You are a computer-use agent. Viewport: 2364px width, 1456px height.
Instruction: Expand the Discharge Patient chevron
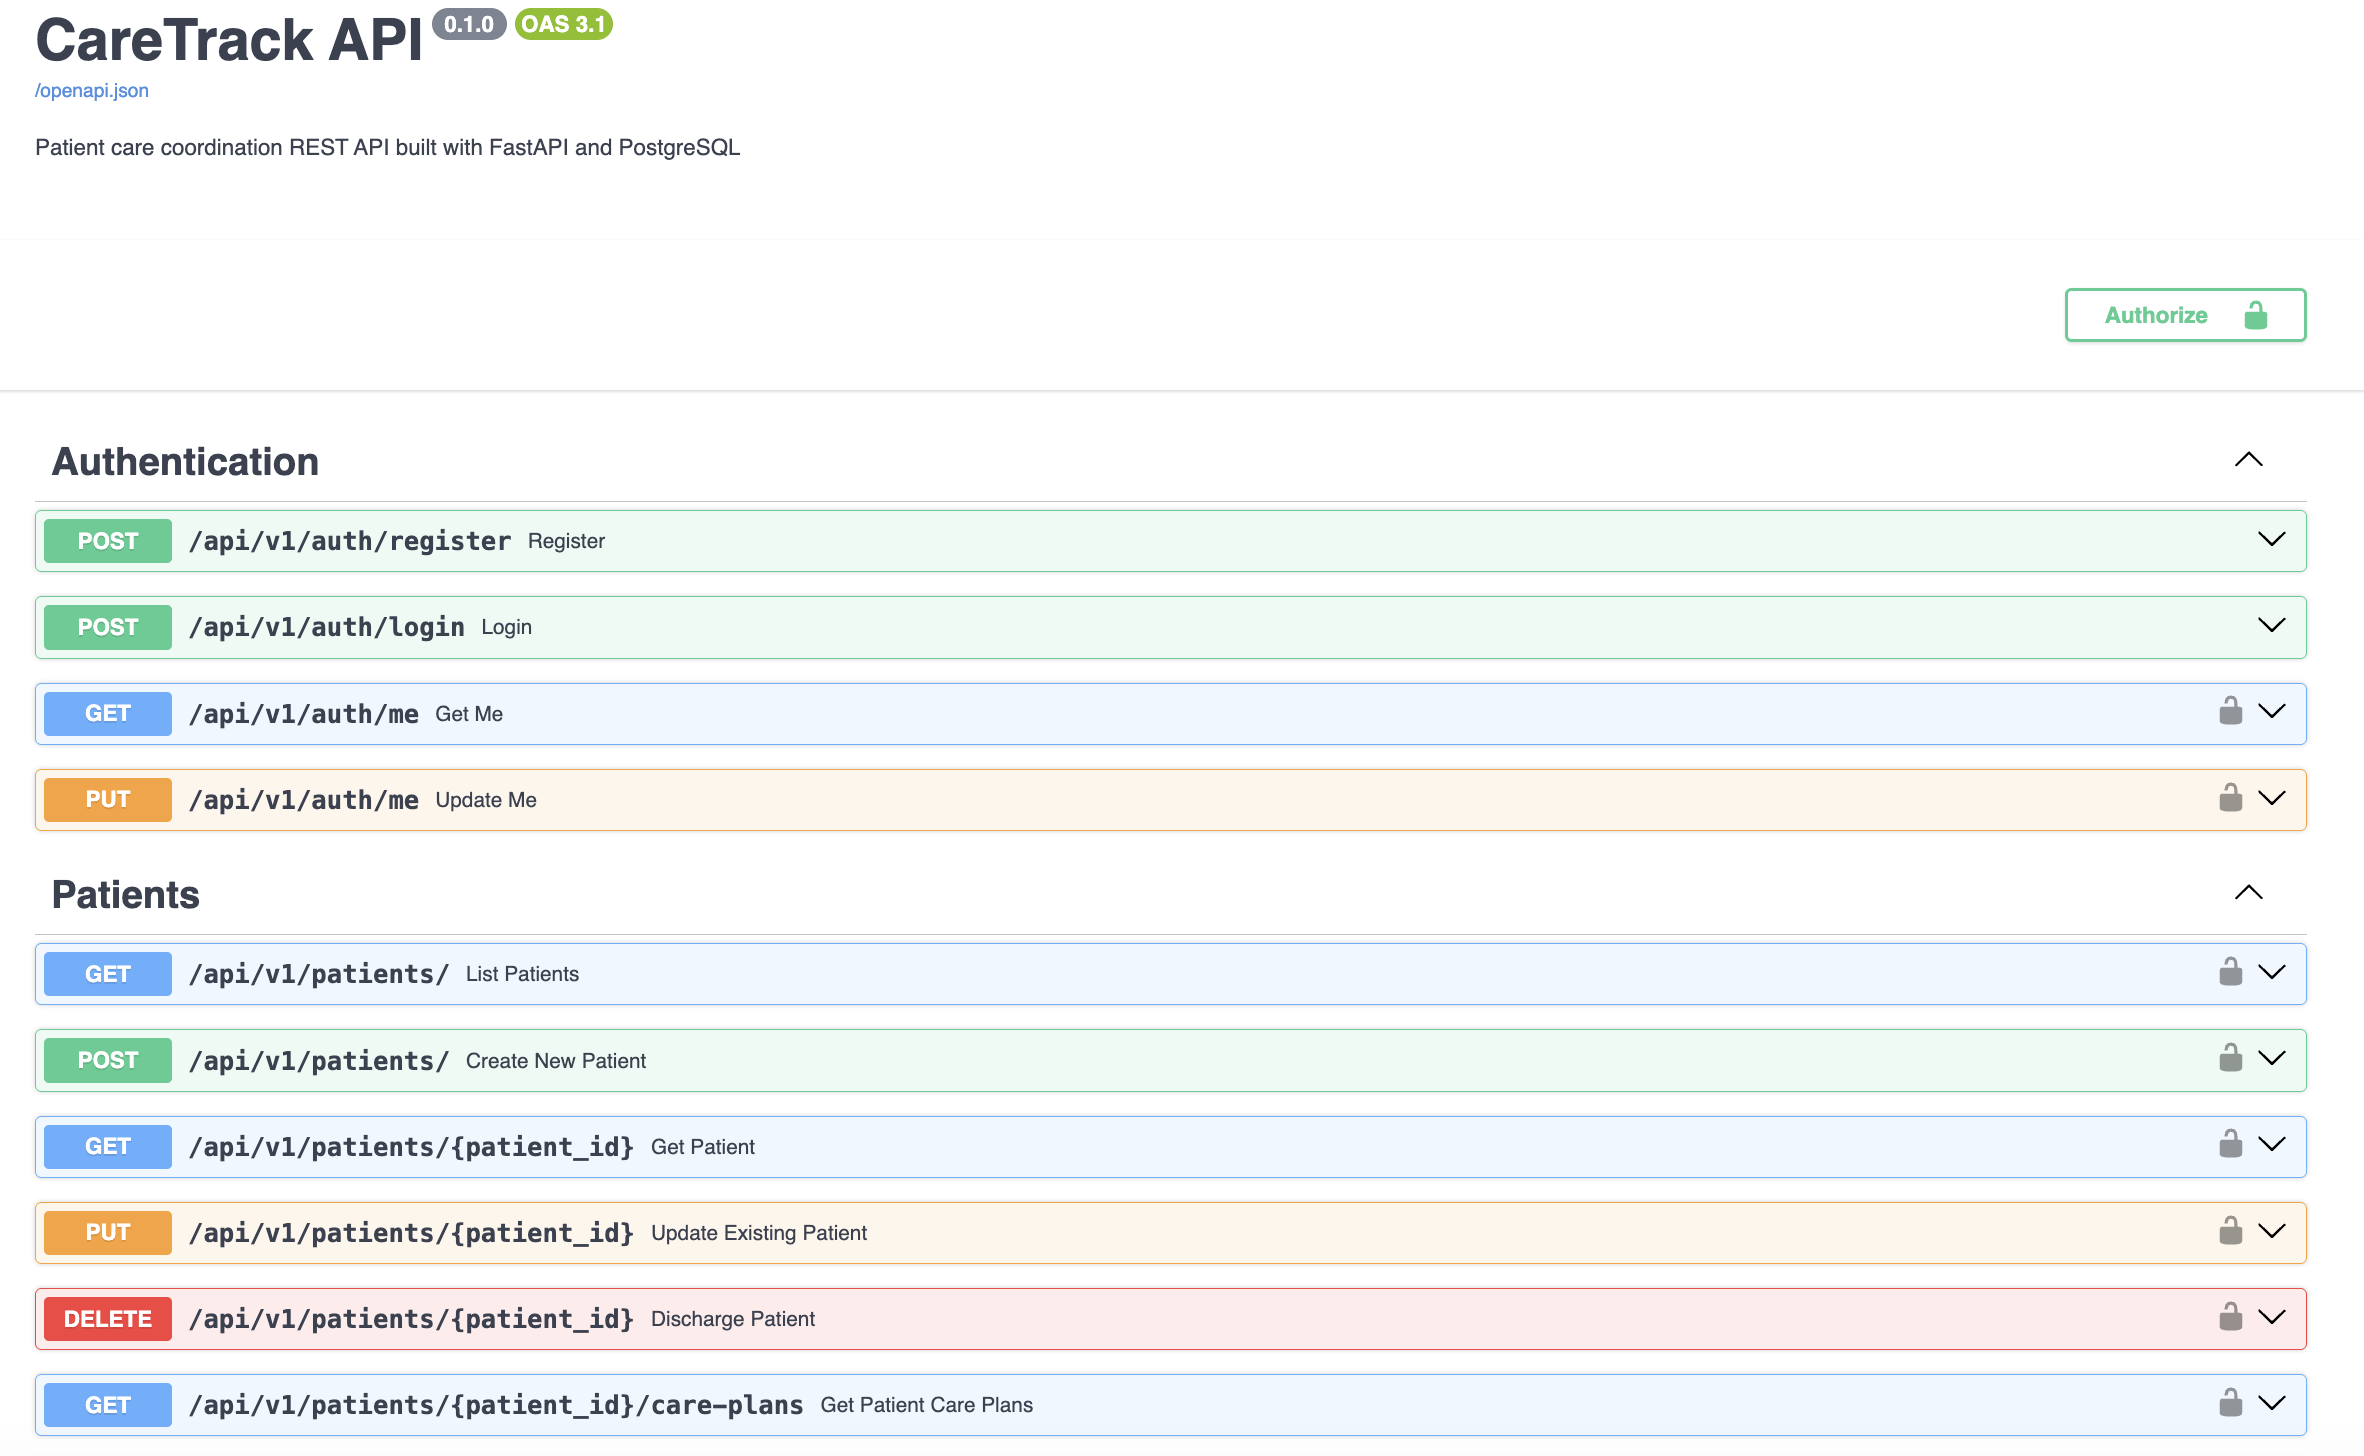2272,1317
